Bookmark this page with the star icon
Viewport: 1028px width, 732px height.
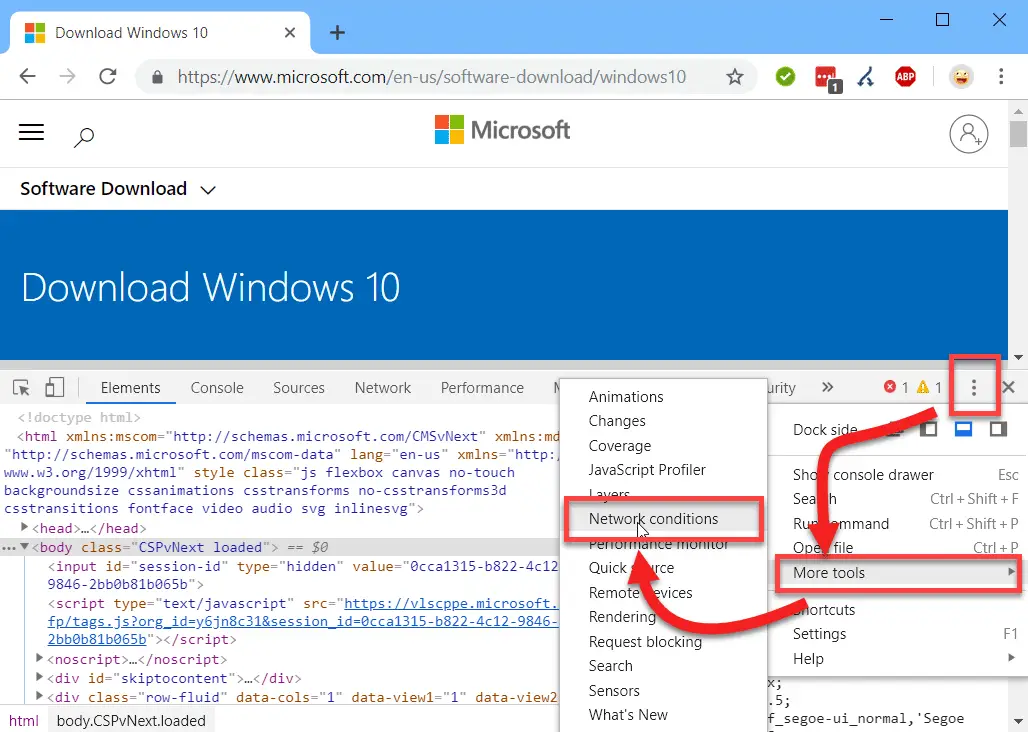pos(735,77)
